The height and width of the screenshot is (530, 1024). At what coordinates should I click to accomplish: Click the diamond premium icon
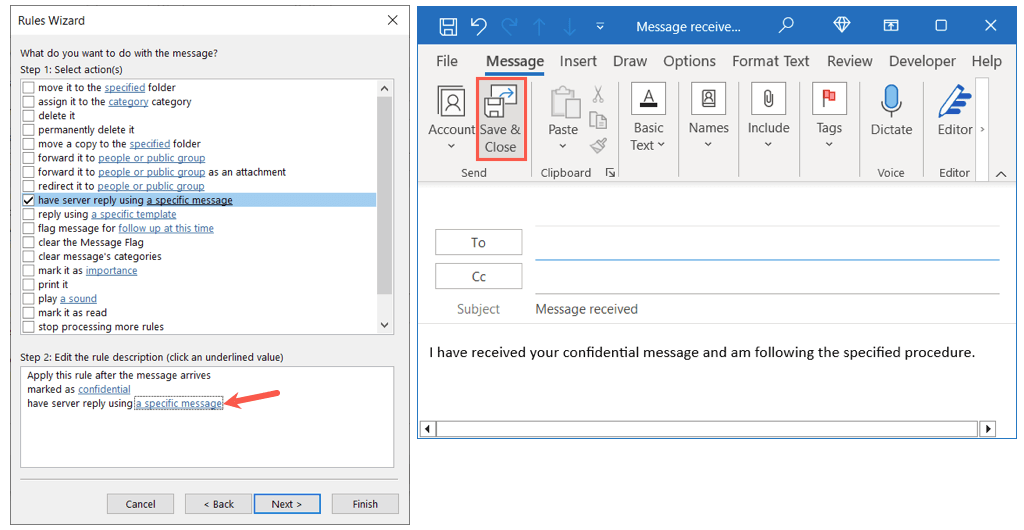click(842, 25)
